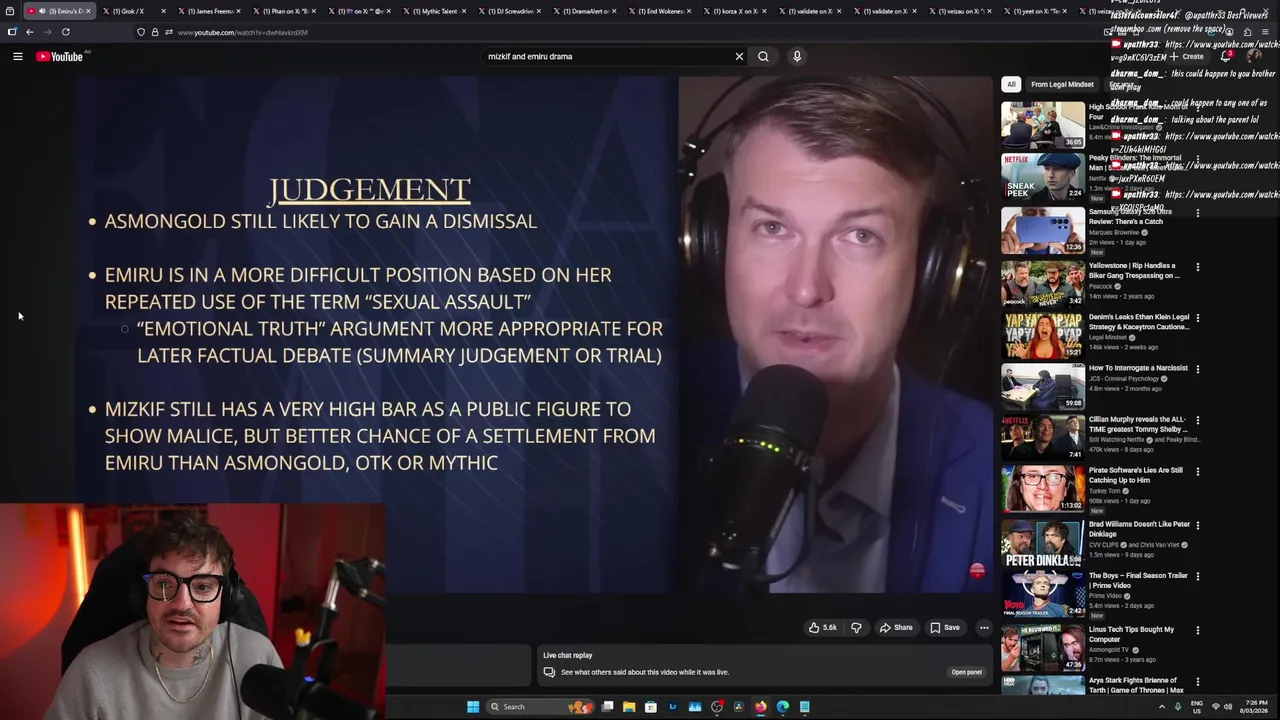
Task: Save the video to a playlist
Action: coord(945,628)
